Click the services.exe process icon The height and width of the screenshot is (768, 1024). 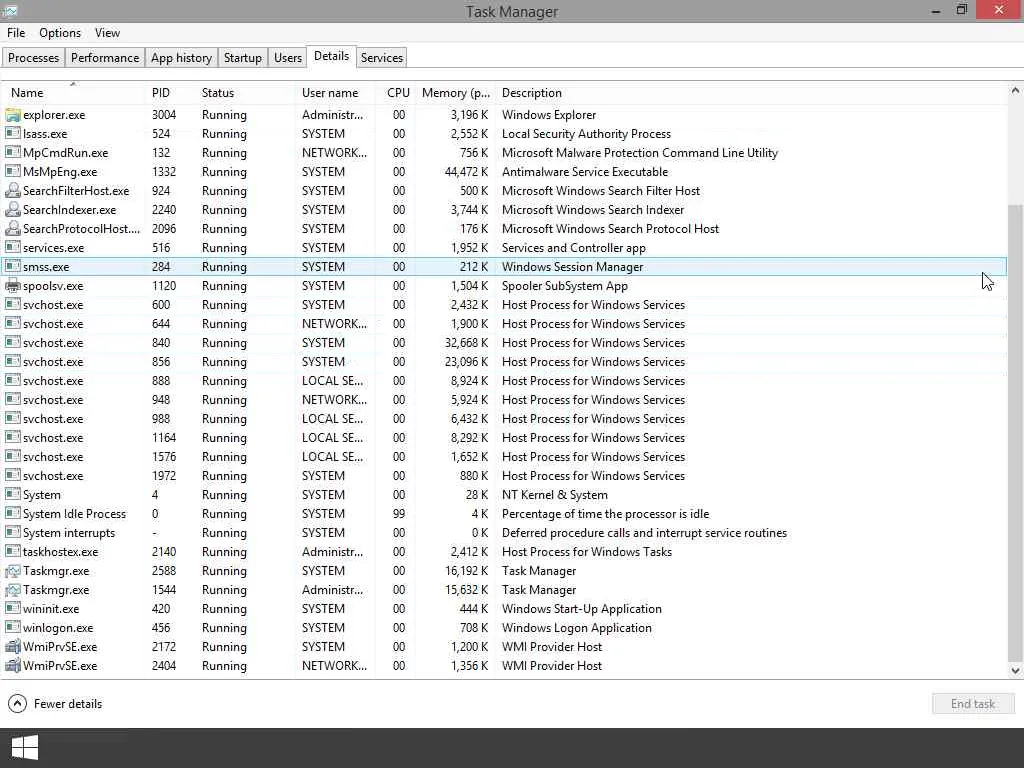click(12, 248)
